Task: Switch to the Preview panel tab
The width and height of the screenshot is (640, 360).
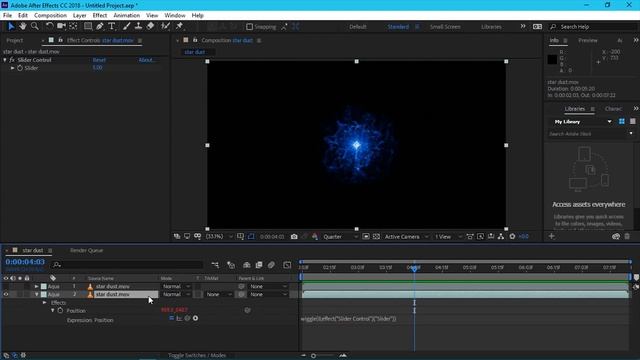Action: point(588,40)
